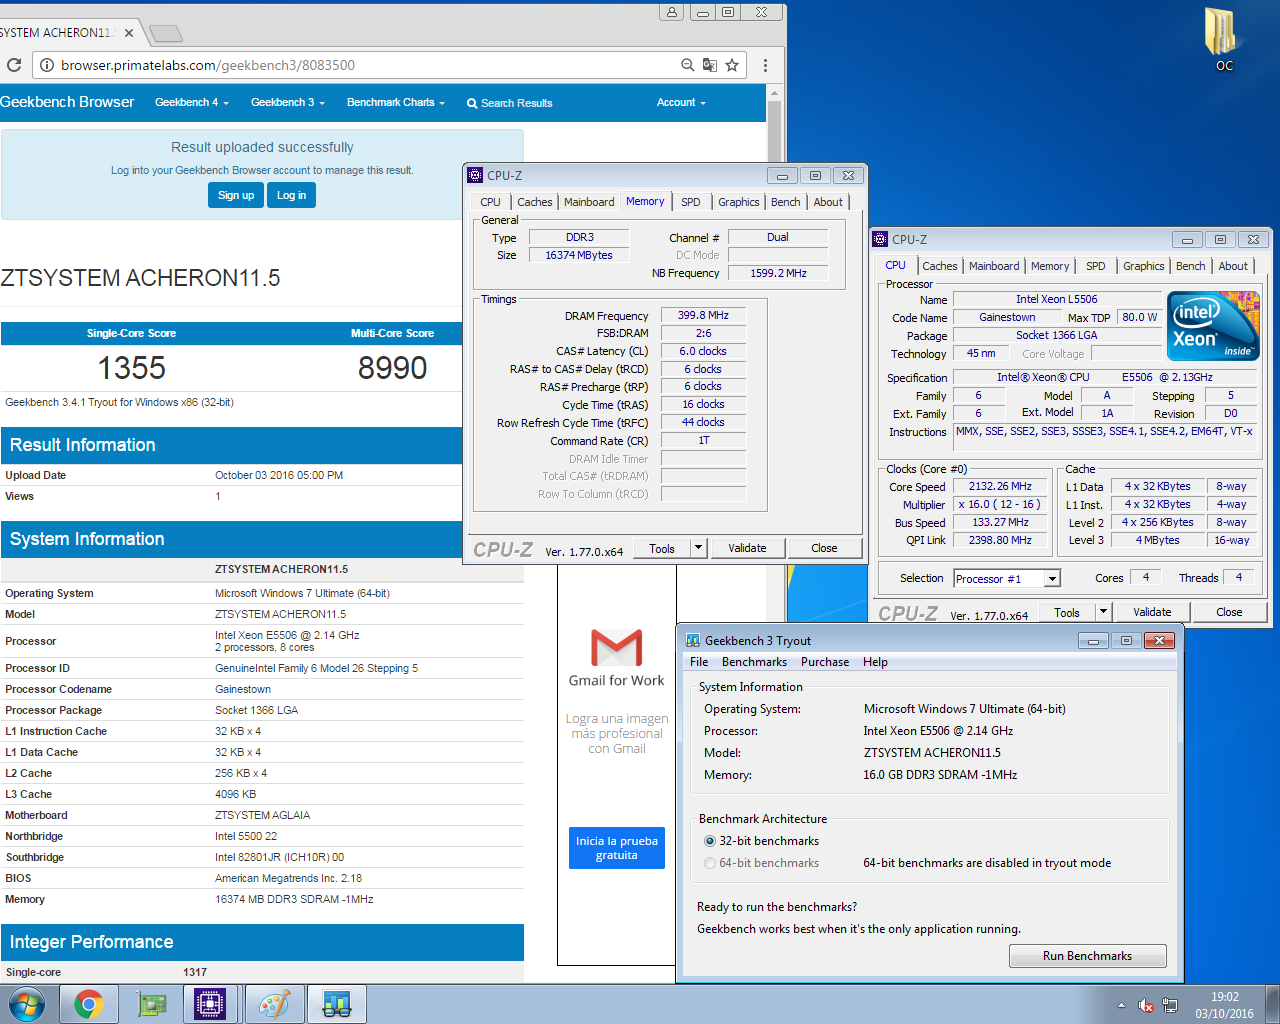Expand the Geekbench 4 dropdown menu
The image size is (1280, 1024).
pyautogui.click(x=192, y=102)
